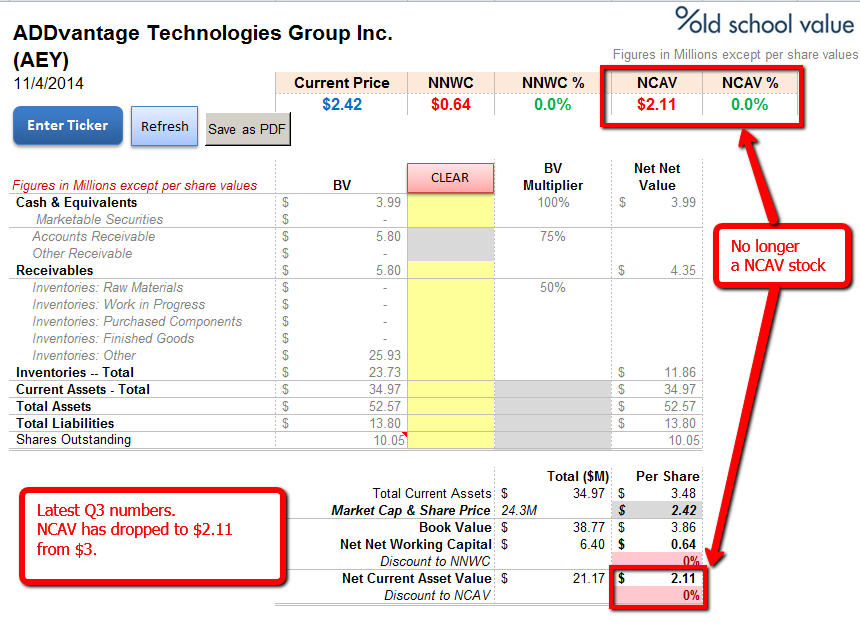Image resolution: width=860 pixels, height=635 pixels.
Task: Select the yellow Receivables override cell
Action: (450, 270)
